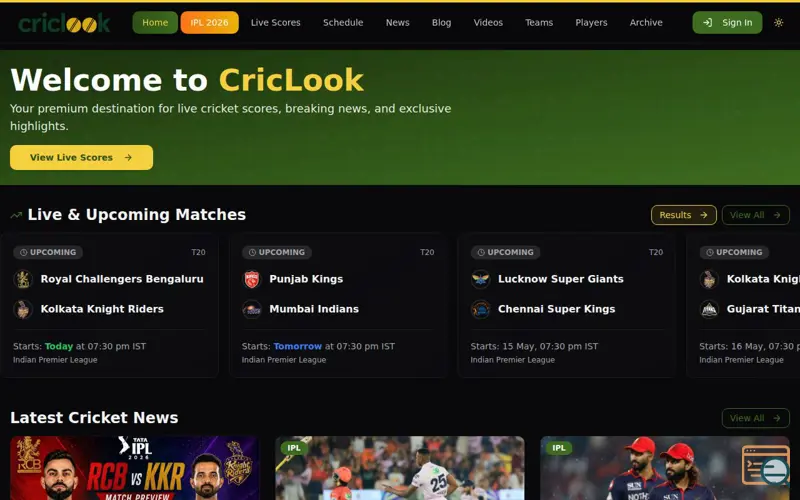The height and width of the screenshot is (500, 800).
Task: Open the news thumbnail with red-capped players
Action: tap(665, 468)
